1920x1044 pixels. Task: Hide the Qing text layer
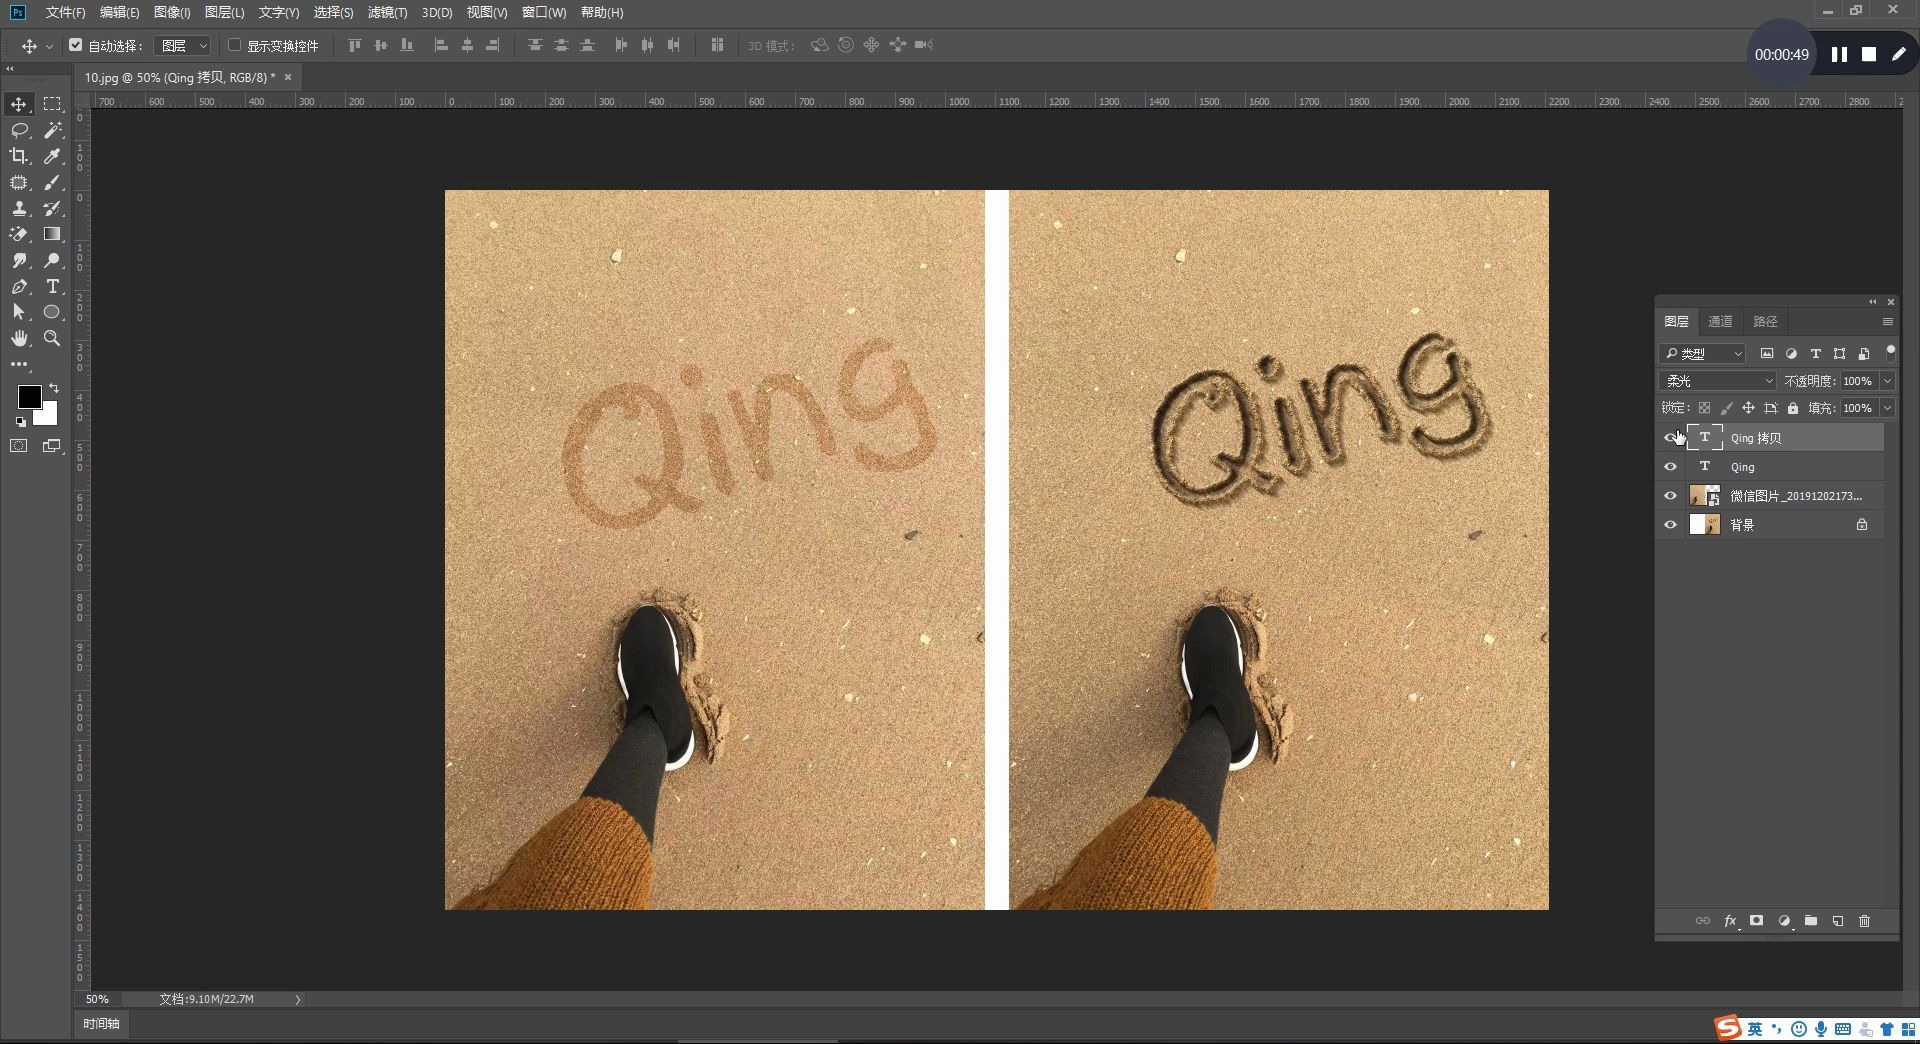pos(1670,467)
